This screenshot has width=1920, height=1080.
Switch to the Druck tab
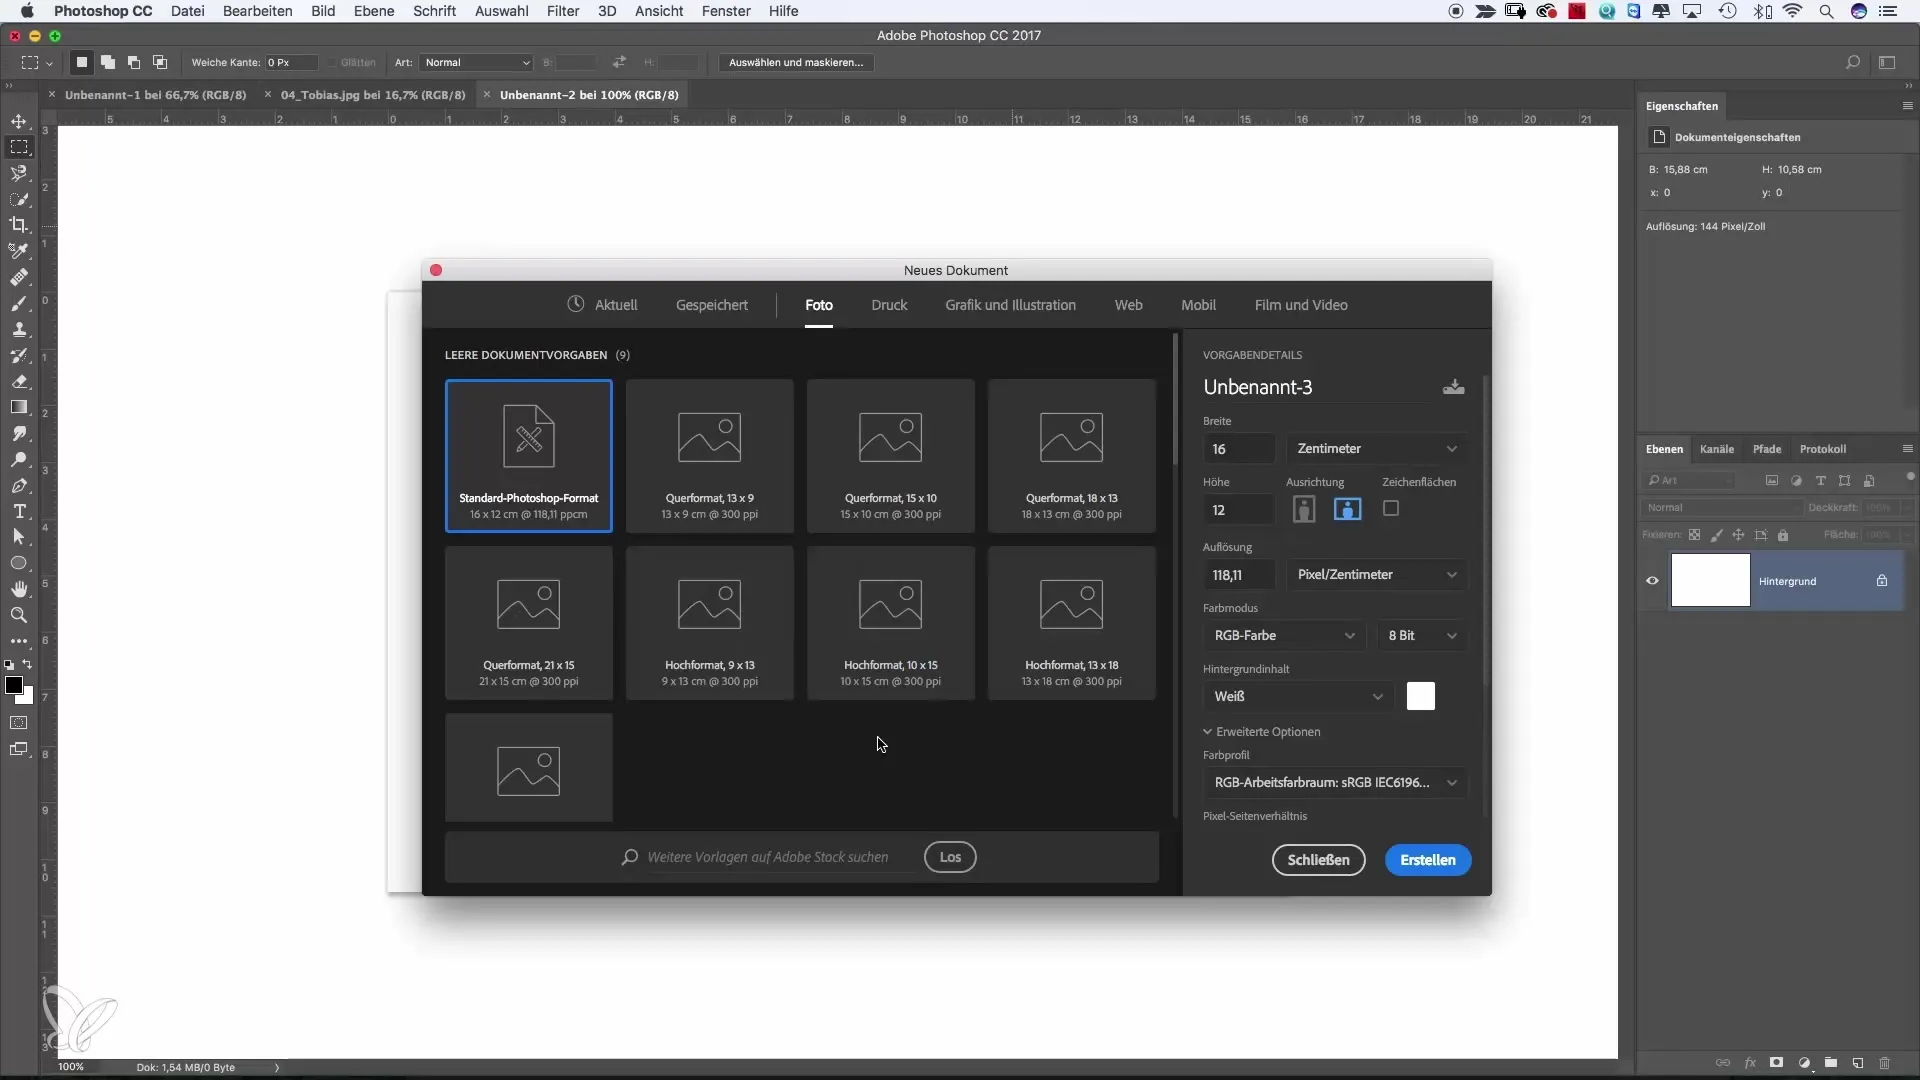pos(889,305)
